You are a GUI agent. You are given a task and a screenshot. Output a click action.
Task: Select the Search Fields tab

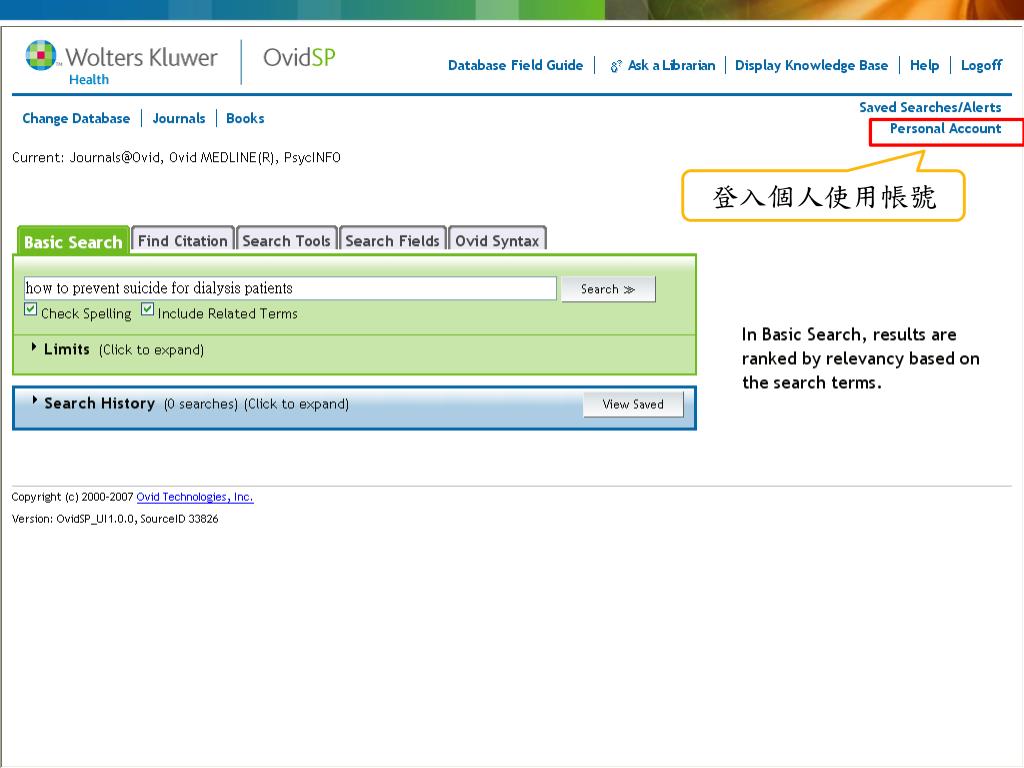392,240
